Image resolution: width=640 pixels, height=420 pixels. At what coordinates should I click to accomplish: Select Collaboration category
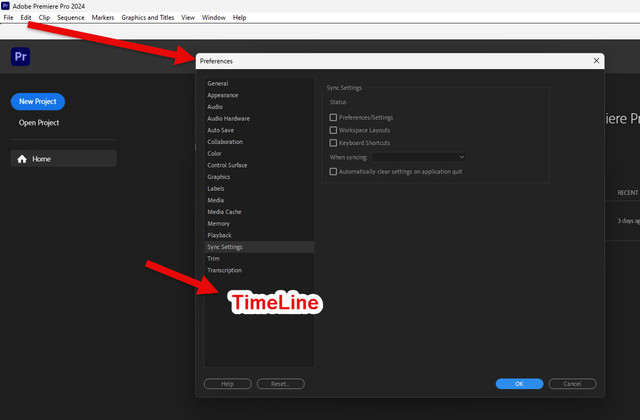[x=259, y=142]
